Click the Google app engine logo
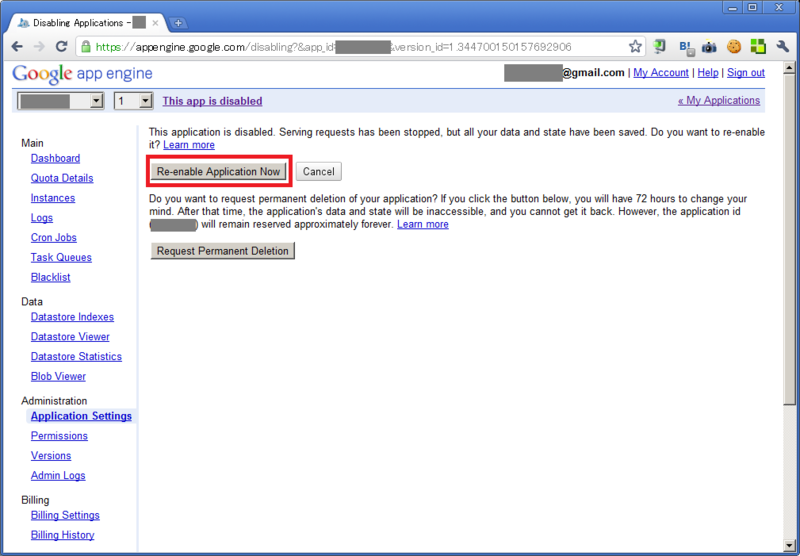This screenshot has width=800, height=556. 82,74
